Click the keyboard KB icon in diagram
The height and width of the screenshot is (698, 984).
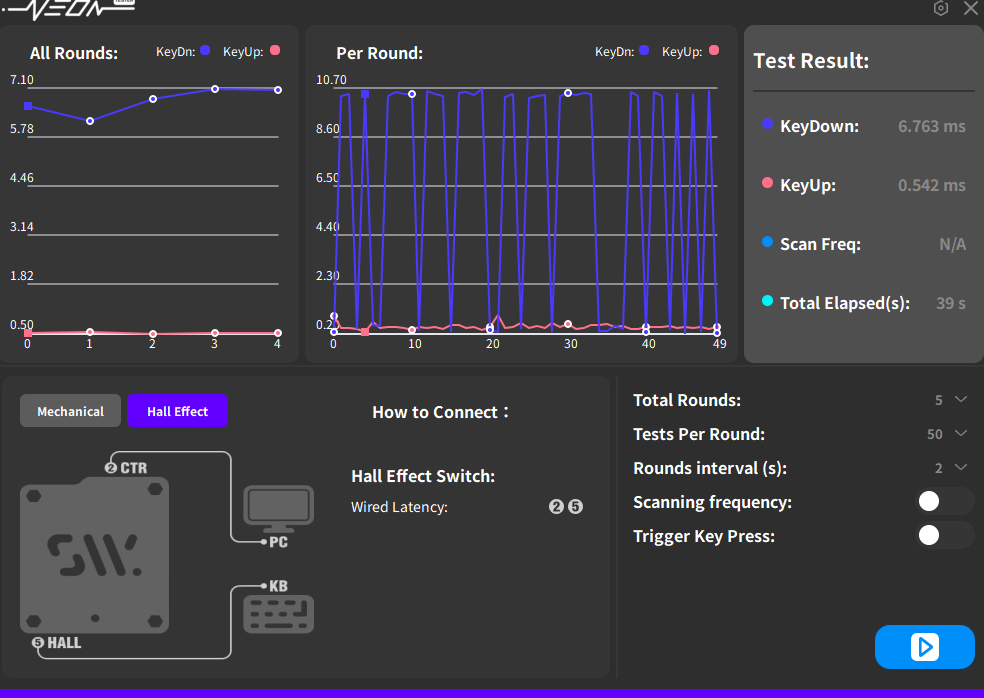[x=279, y=614]
